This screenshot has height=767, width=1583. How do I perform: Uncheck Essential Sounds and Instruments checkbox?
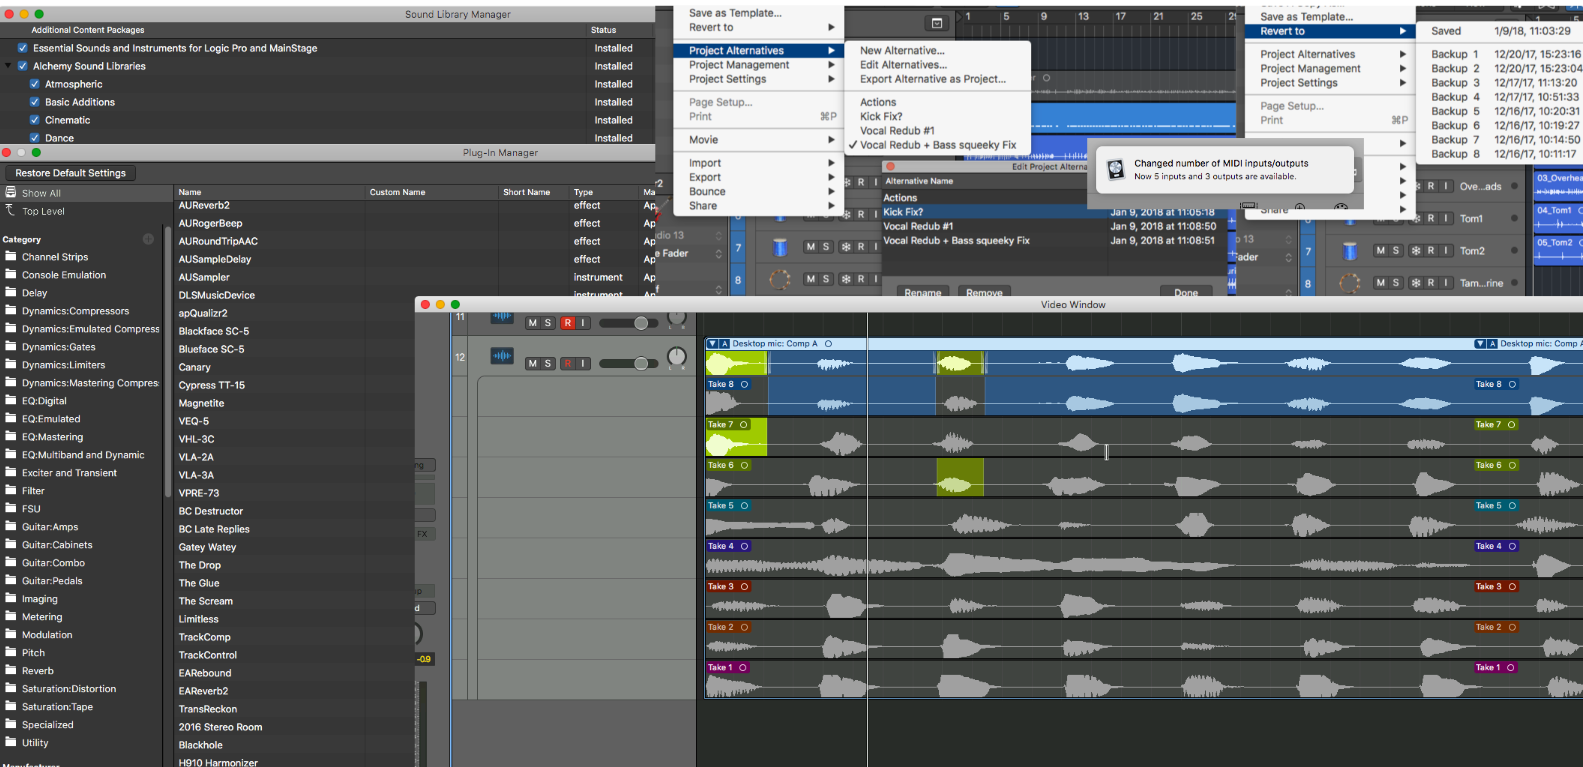(x=23, y=48)
